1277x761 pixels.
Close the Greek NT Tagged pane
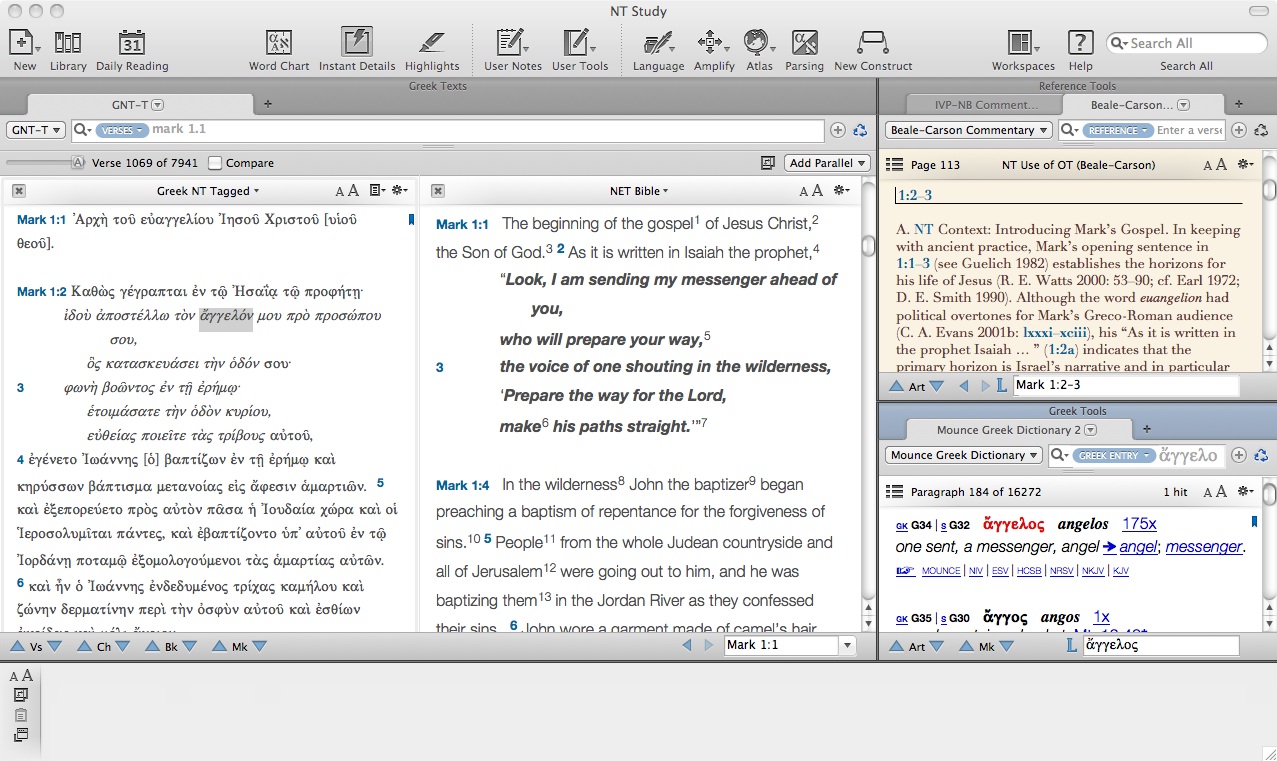[19, 191]
